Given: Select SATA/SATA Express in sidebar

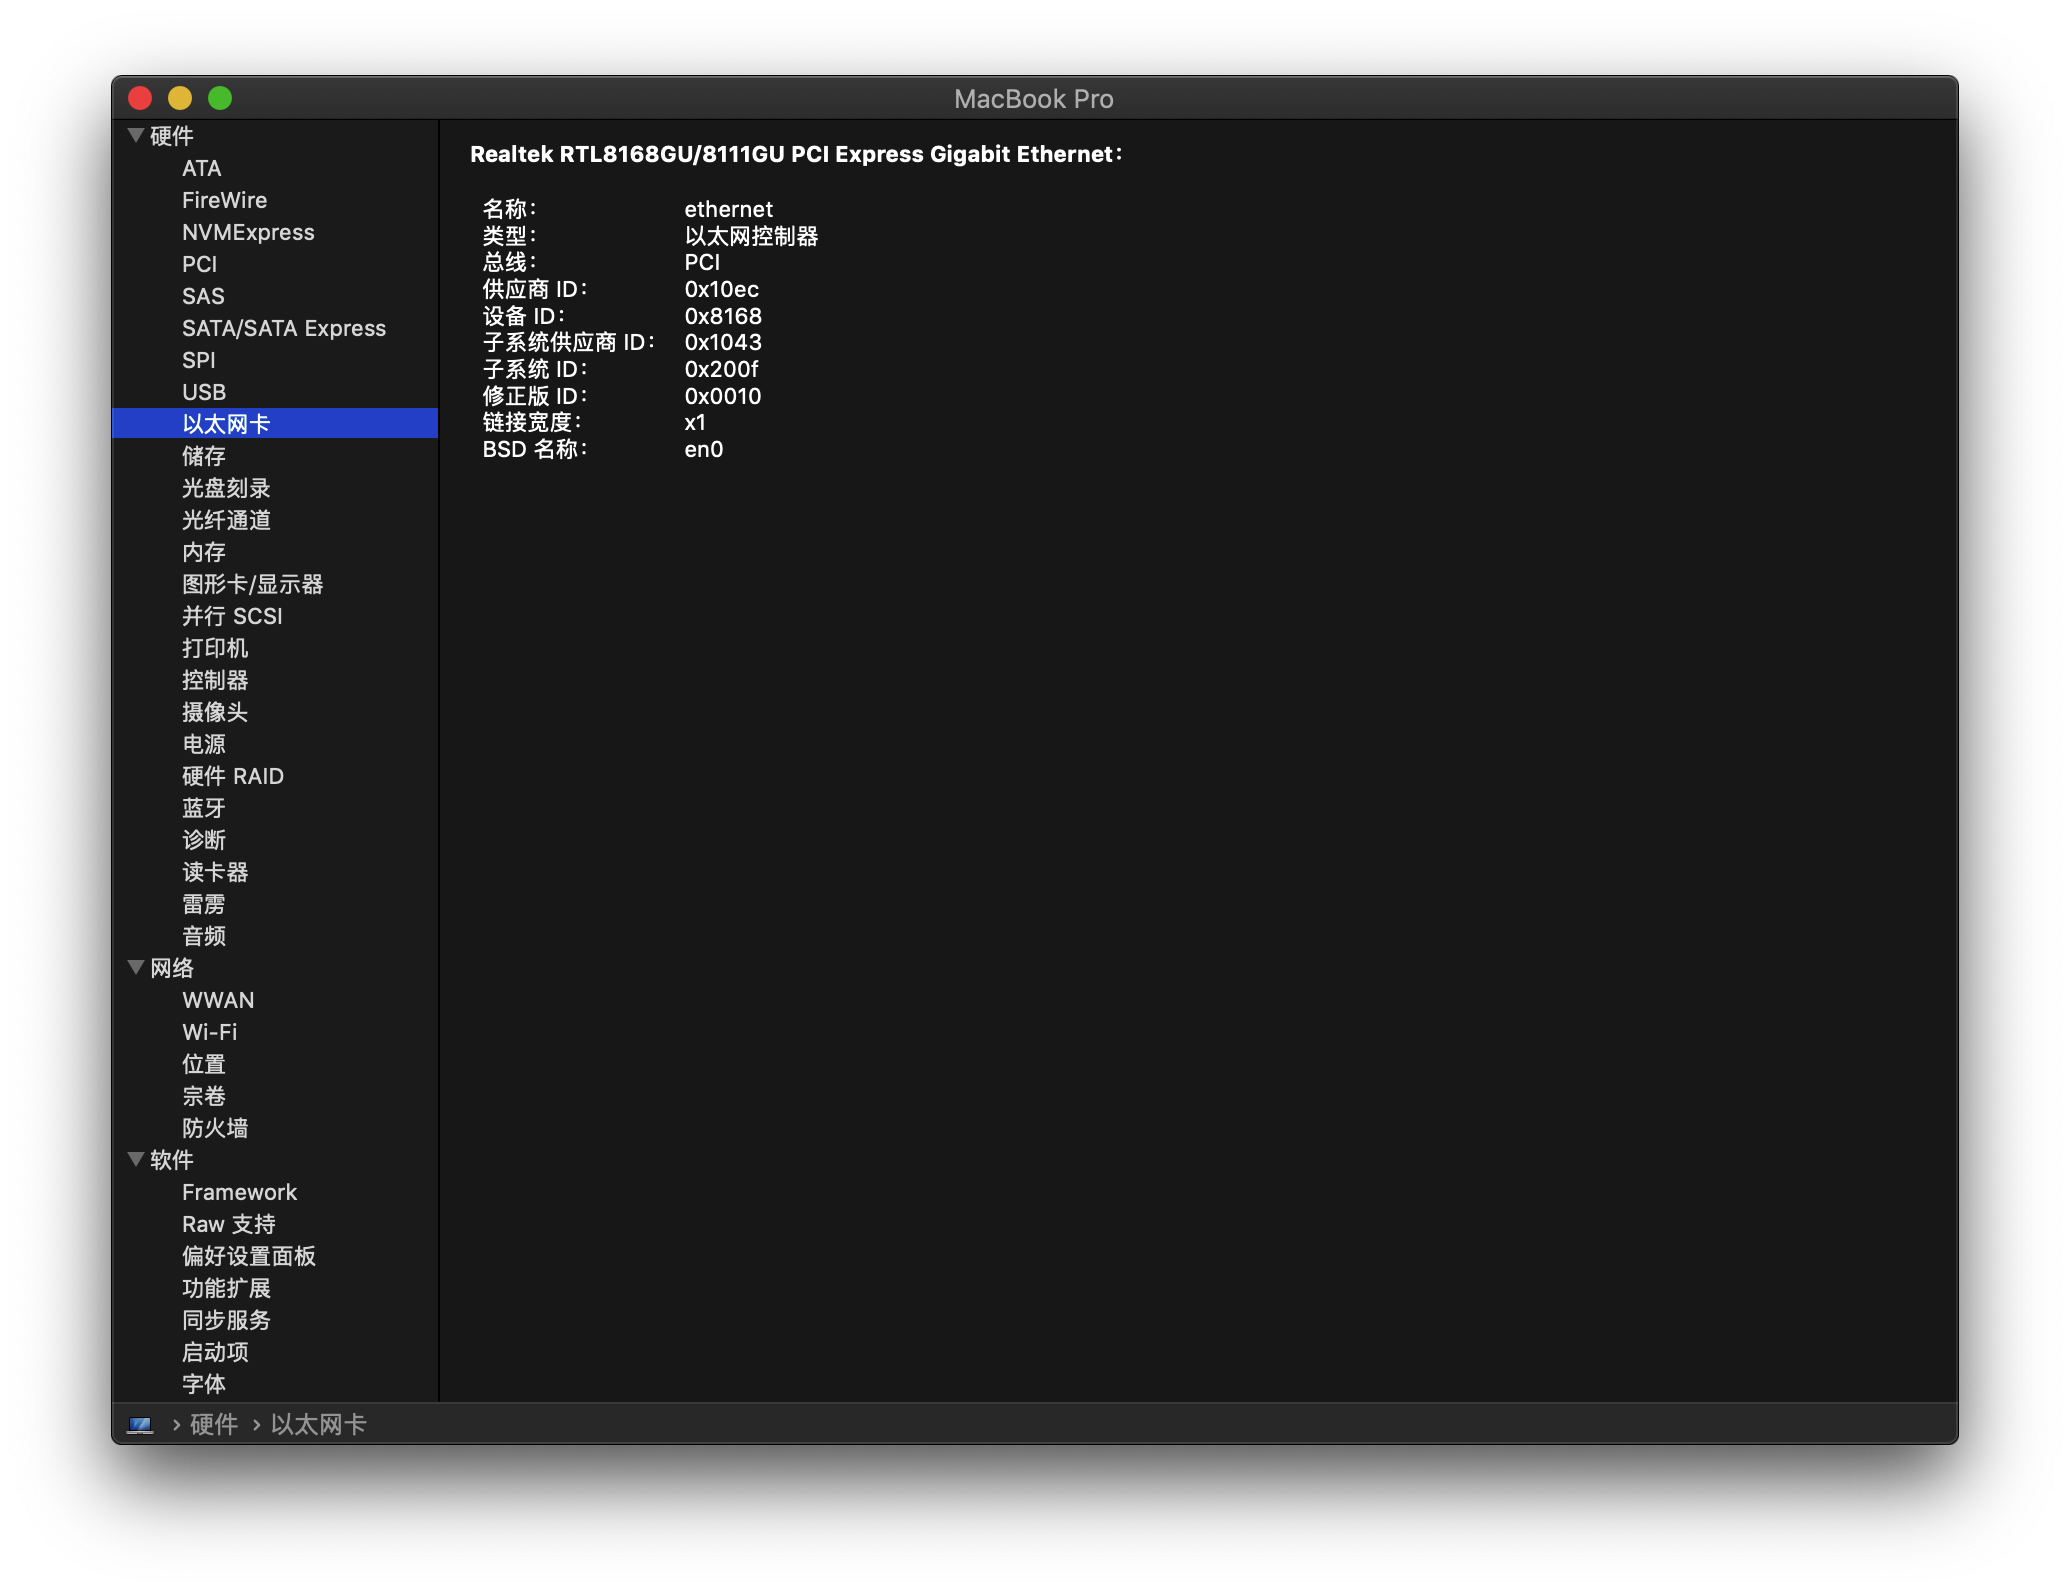Looking at the screenshot, I should coord(284,328).
